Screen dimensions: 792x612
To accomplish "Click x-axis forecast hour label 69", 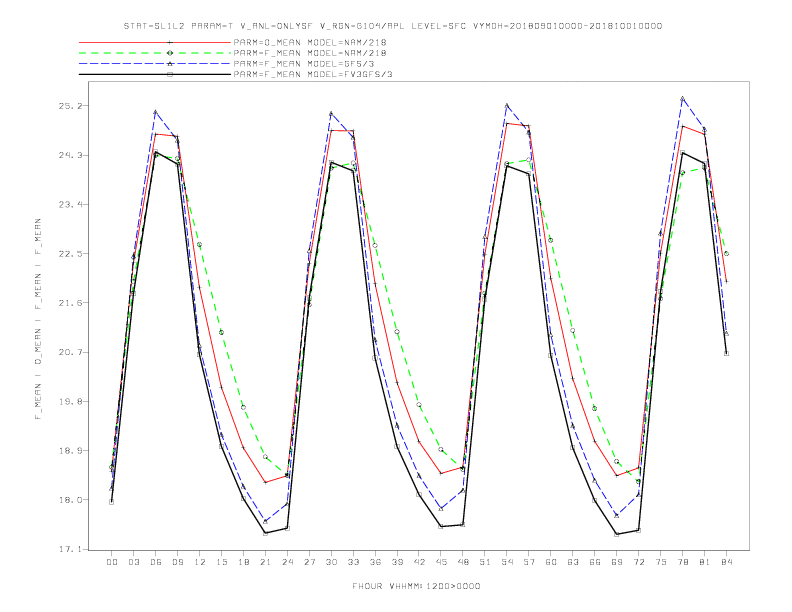I will click(617, 562).
